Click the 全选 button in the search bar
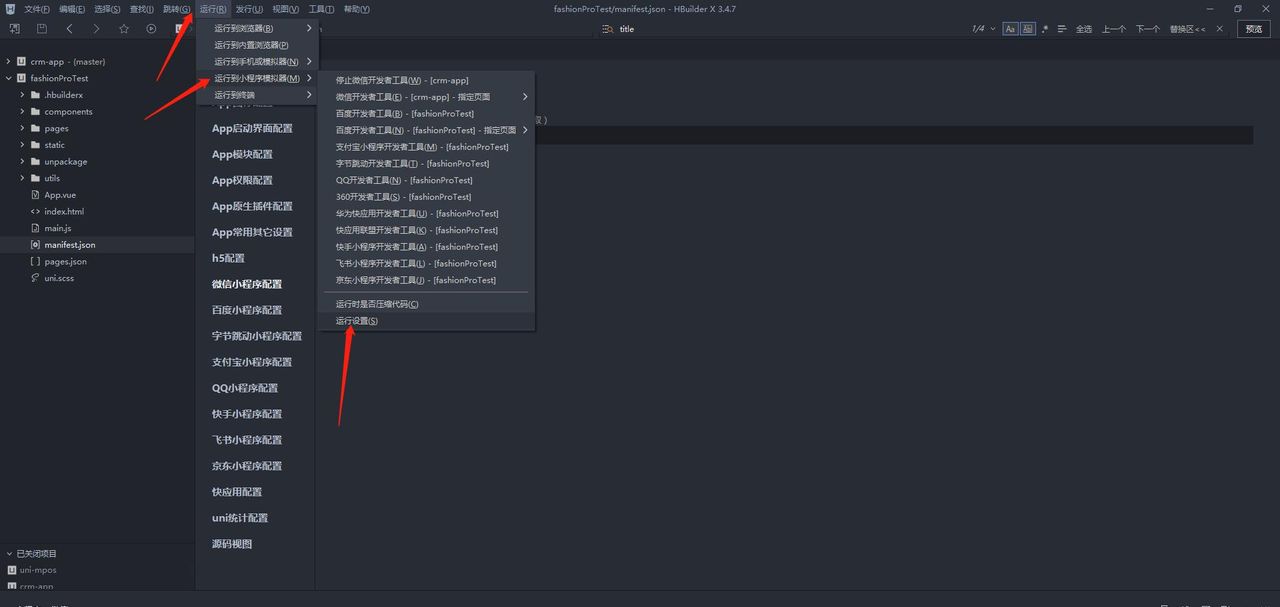Viewport: 1280px width, 607px height. pos(1084,29)
